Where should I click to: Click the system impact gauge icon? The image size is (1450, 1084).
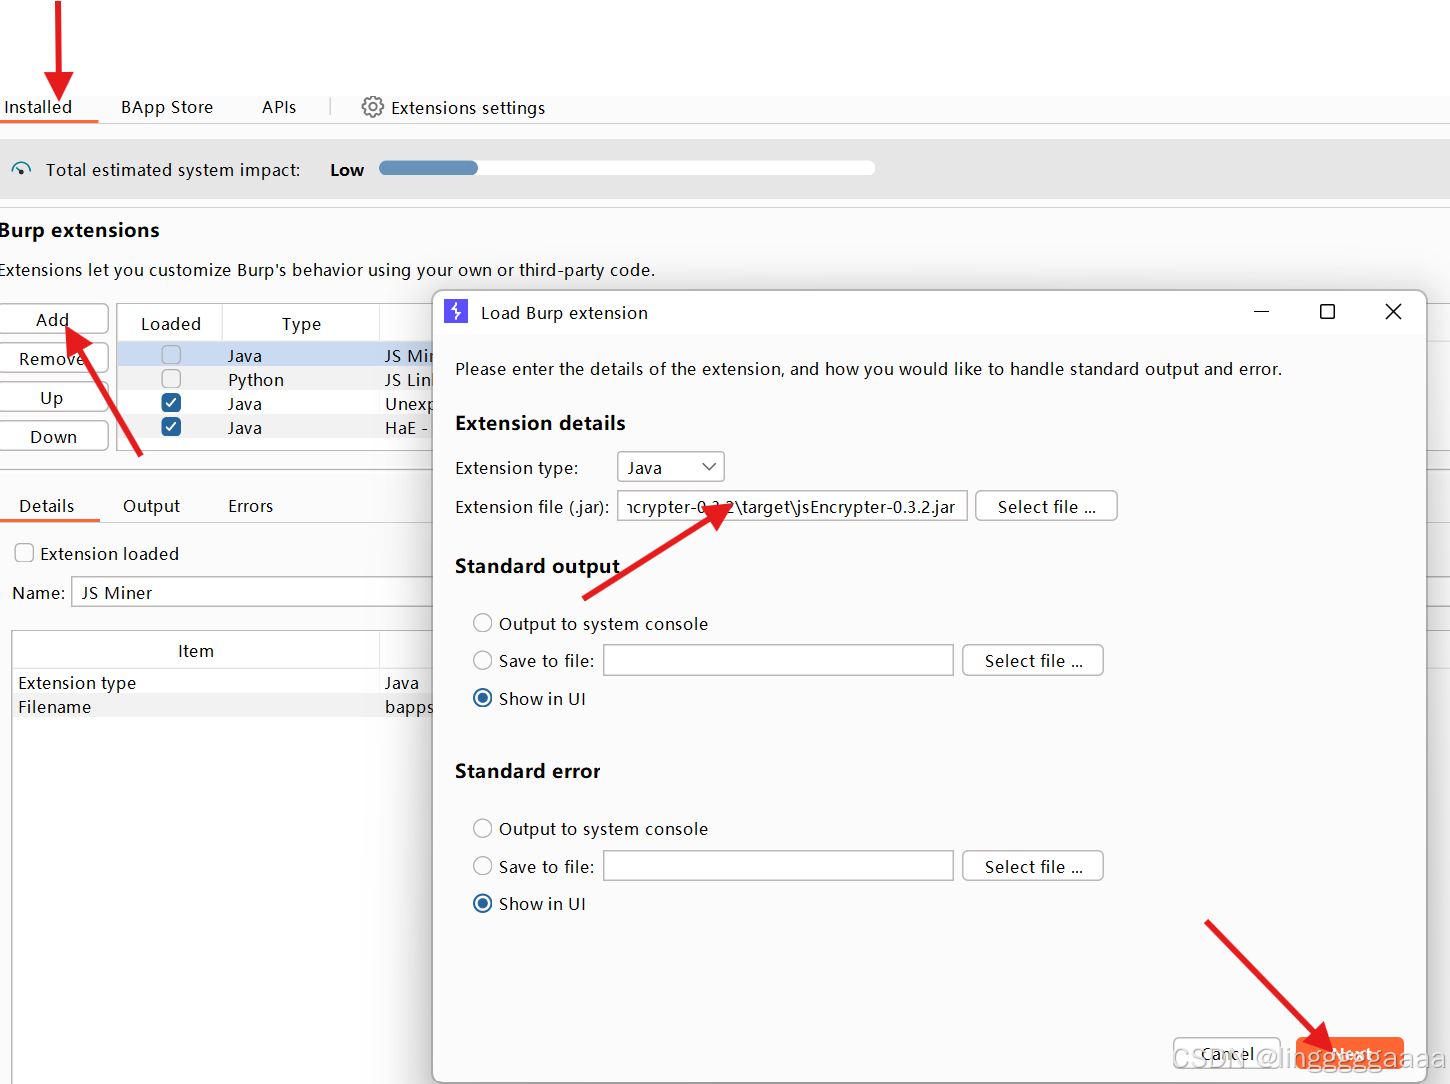(21, 169)
